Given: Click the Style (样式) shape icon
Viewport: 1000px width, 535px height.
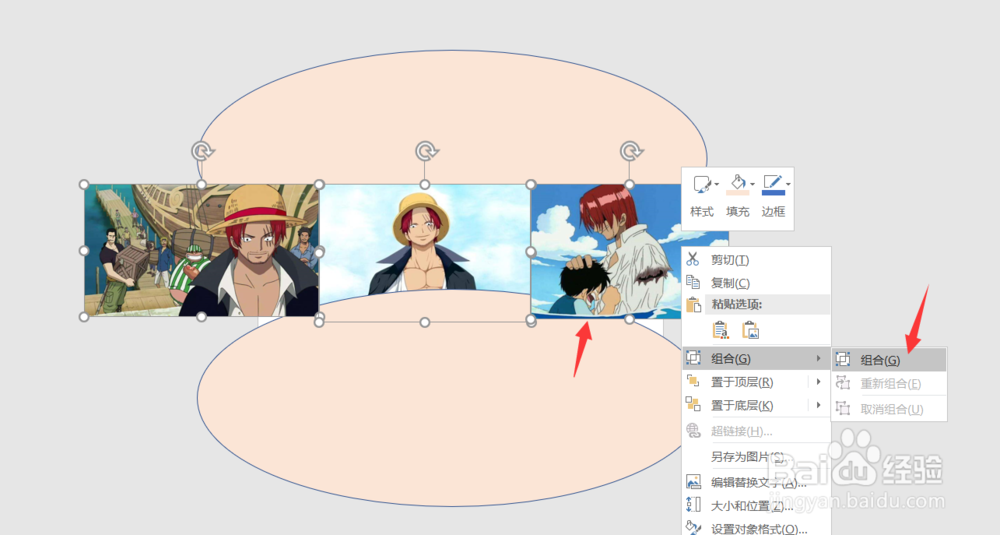Looking at the screenshot, I should [x=702, y=184].
